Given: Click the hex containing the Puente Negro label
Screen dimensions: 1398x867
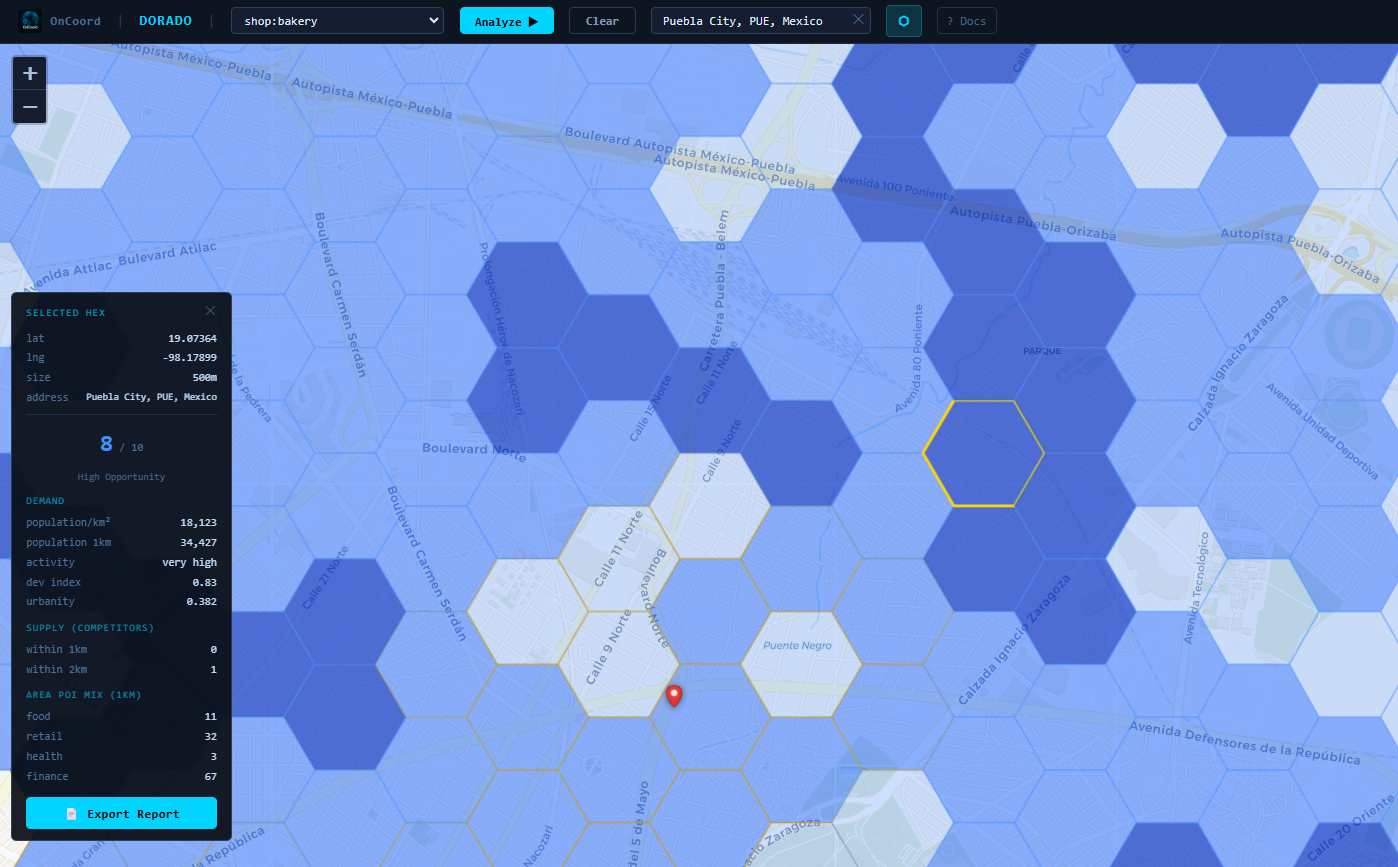Looking at the screenshot, I should click(801, 664).
